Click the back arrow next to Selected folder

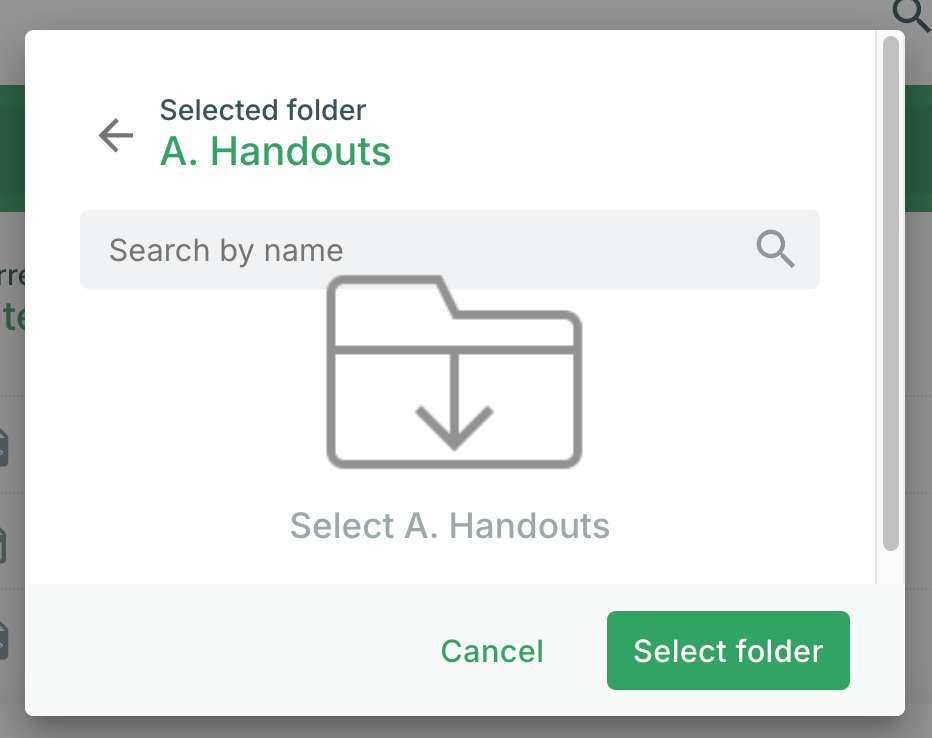116,135
